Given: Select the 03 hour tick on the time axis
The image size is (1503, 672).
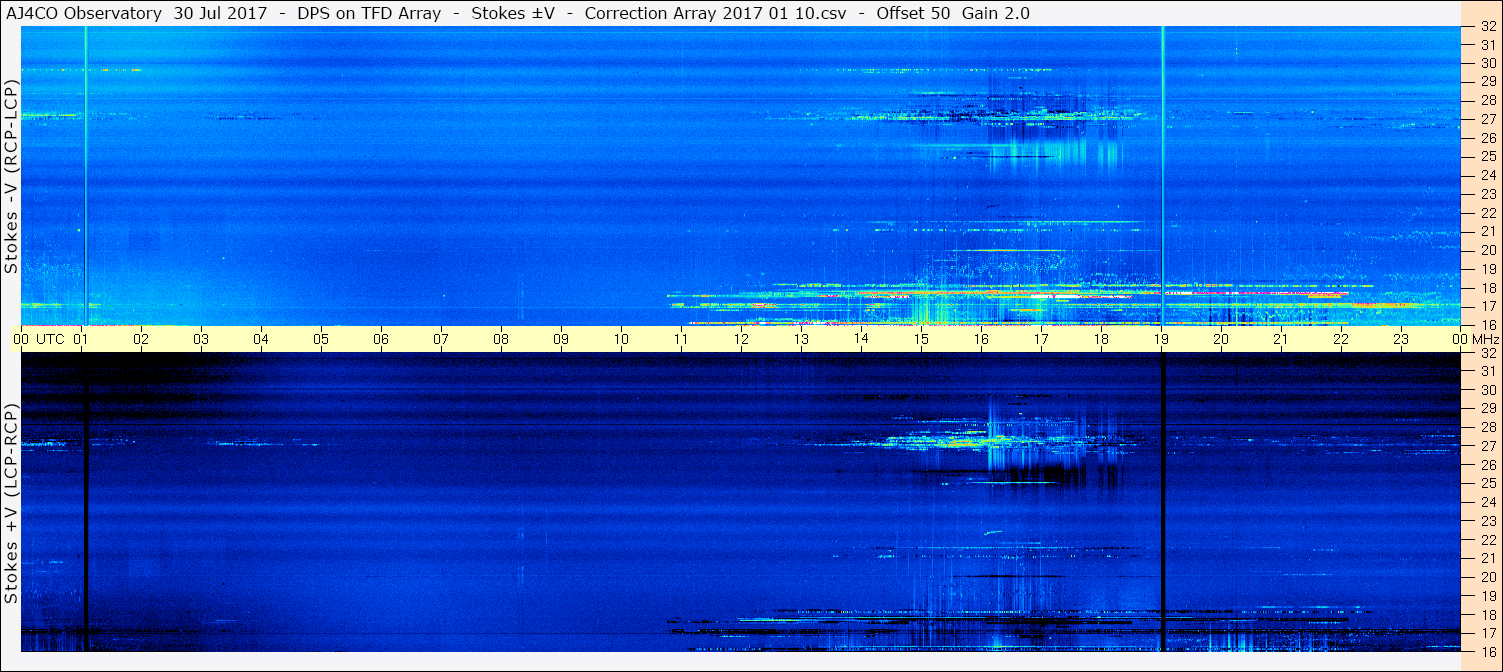Looking at the screenshot, I should (201, 339).
